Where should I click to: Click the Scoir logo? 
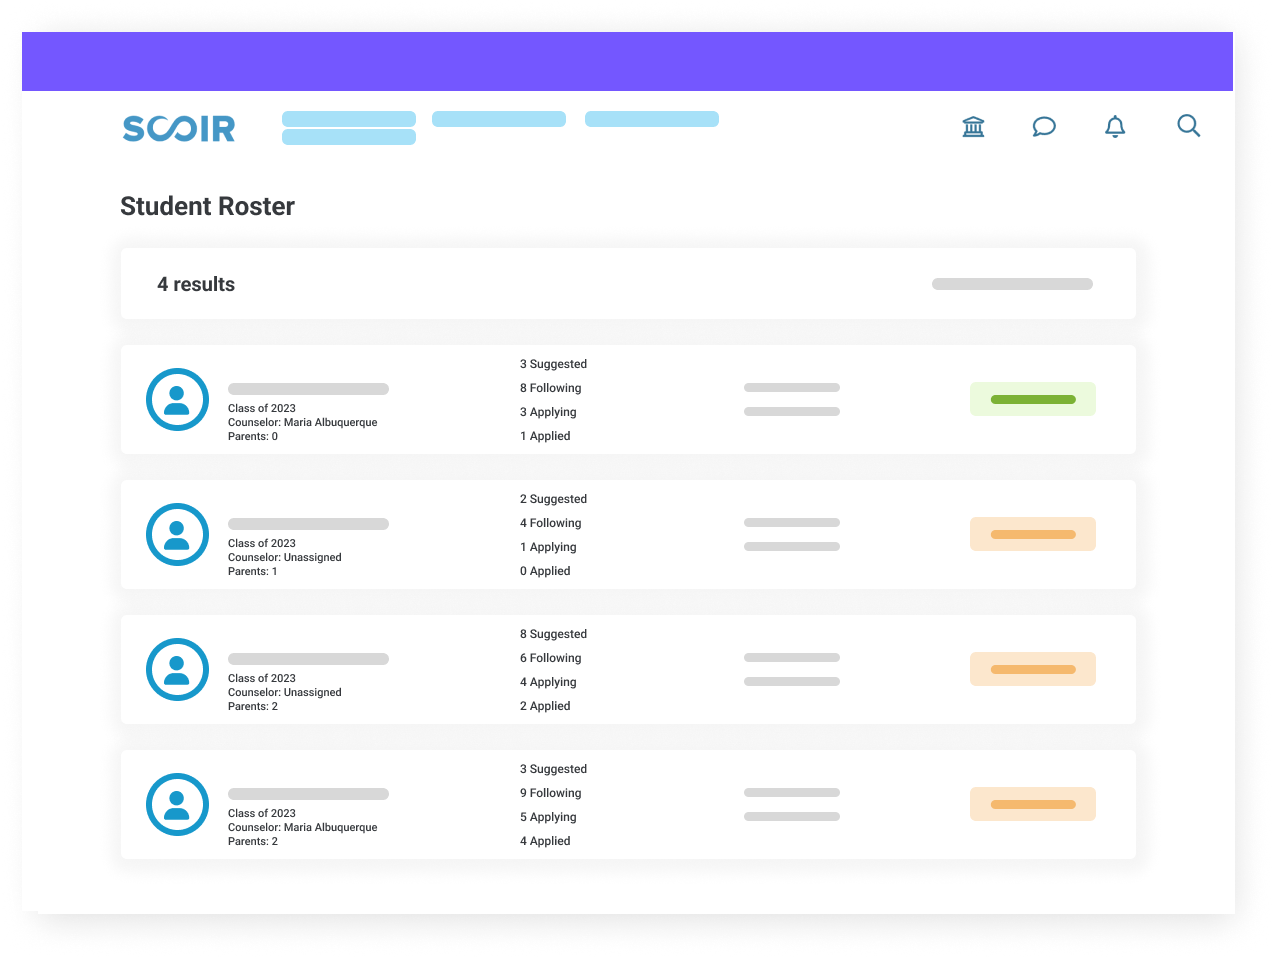pyautogui.click(x=179, y=128)
